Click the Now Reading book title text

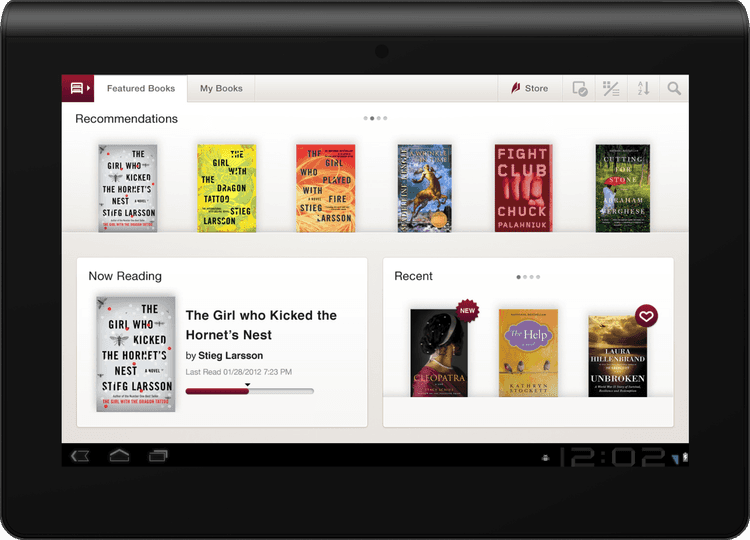(261, 325)
